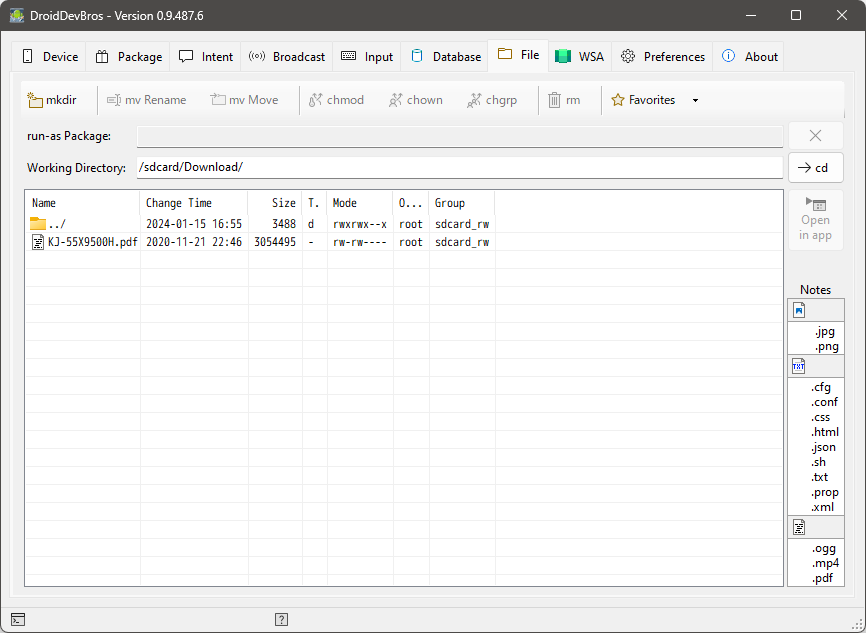The image size is (866, 633).
Task: Click .conf in Notes list
Action: tap(824, 402)
